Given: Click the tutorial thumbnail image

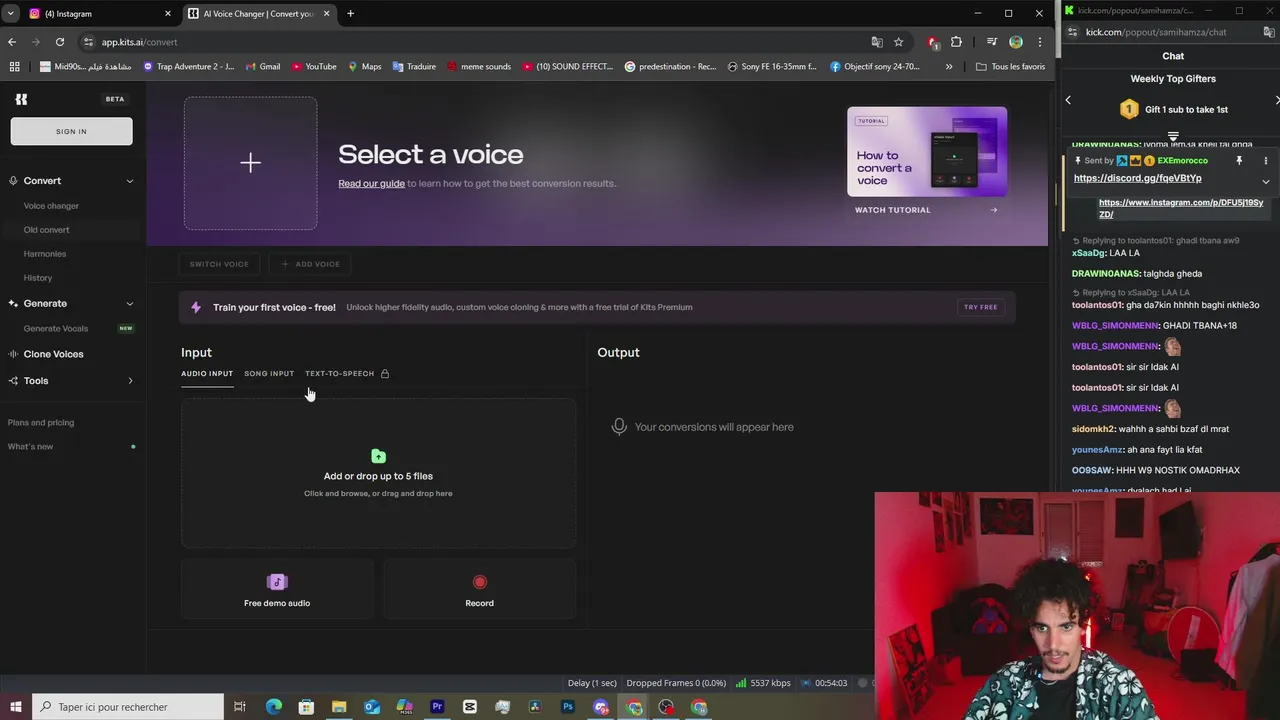Looking at the screenshot, I should point(927,152).
